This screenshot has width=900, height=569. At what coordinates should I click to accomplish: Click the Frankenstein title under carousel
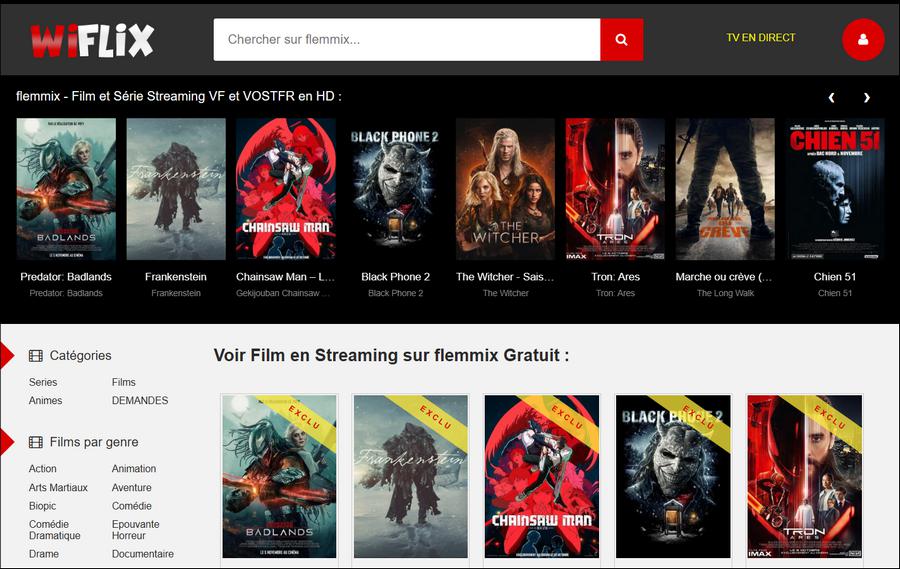pyautogui.click(x=176, y=277)
